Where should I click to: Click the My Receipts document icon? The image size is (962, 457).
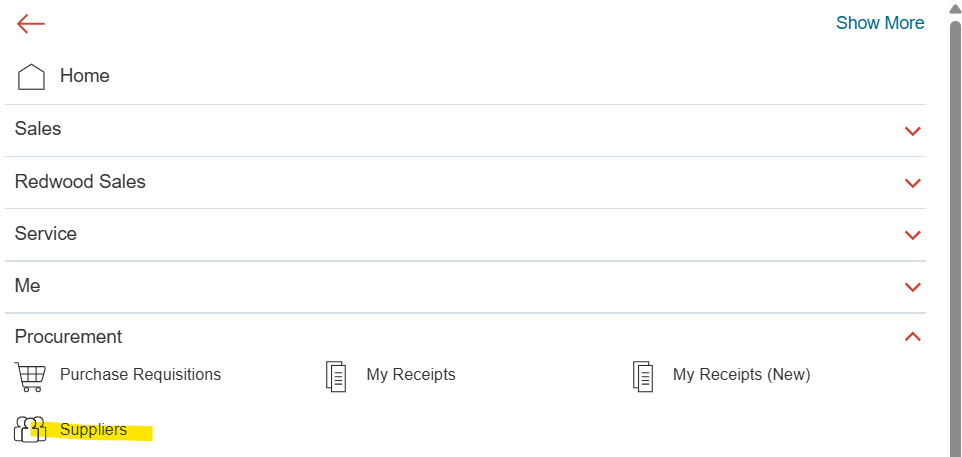(x=336, y=377)
